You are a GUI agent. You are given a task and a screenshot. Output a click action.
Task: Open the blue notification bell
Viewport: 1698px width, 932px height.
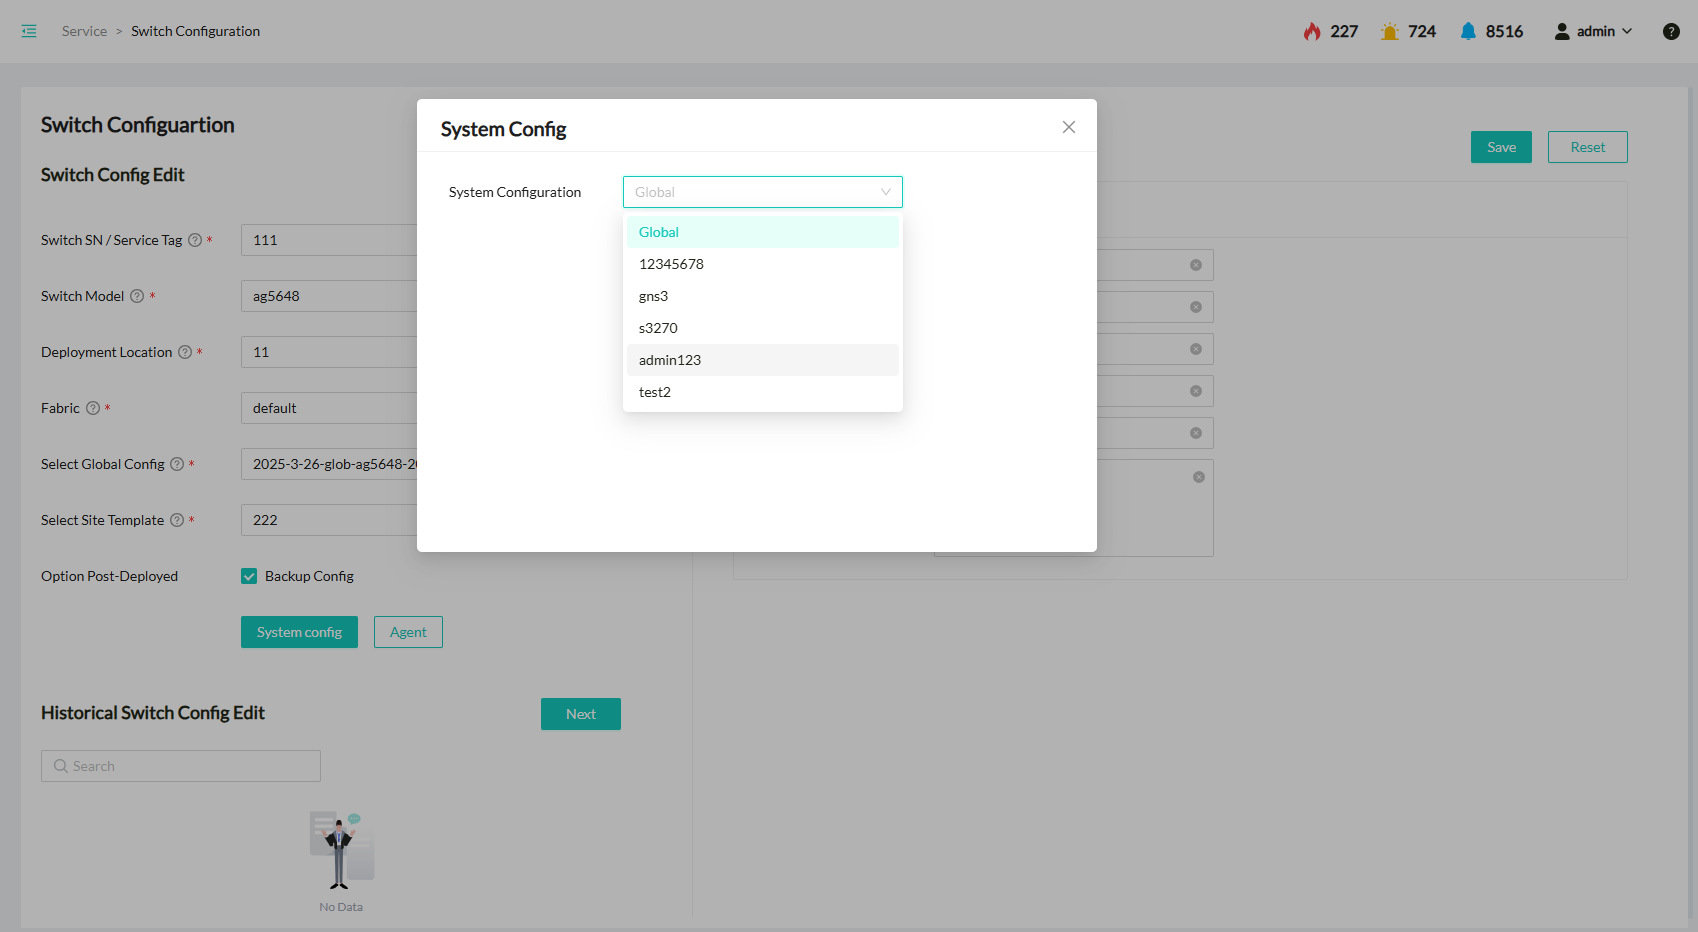point(1467,31)
